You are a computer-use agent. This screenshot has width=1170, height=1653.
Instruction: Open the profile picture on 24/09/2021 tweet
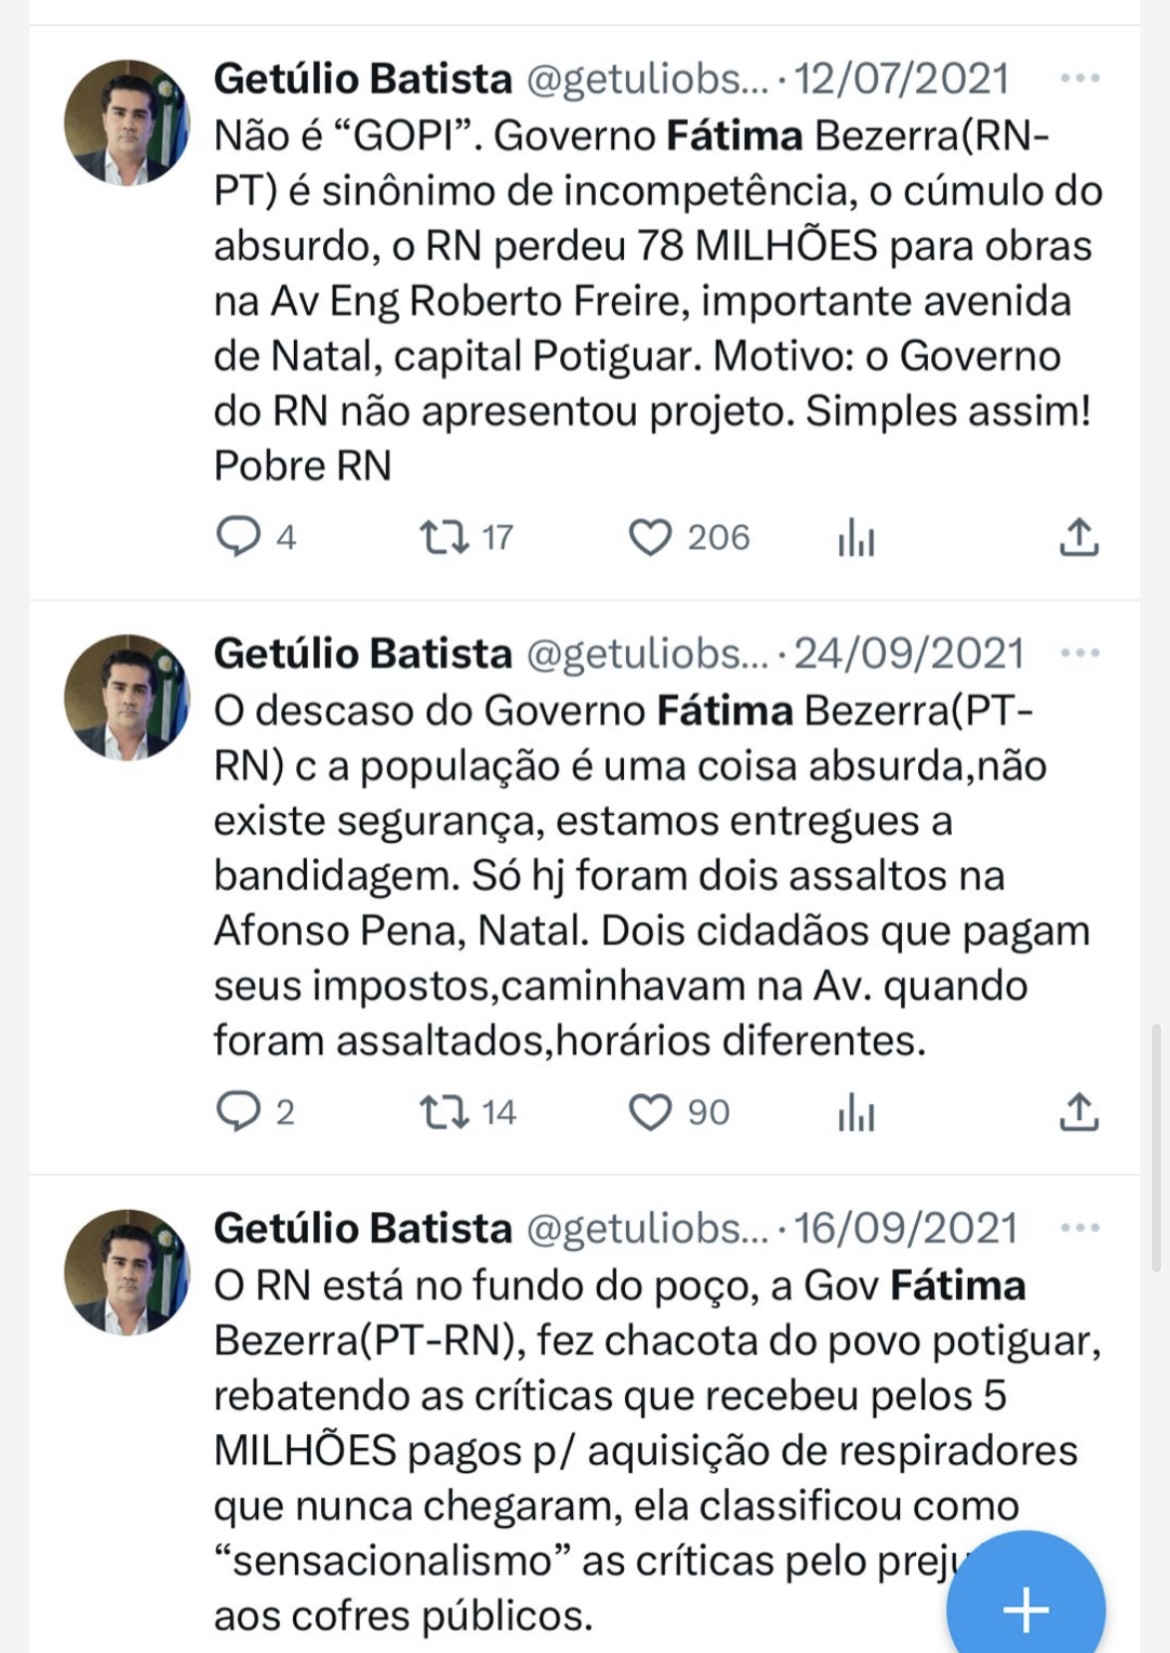click(x=127, y=698)
